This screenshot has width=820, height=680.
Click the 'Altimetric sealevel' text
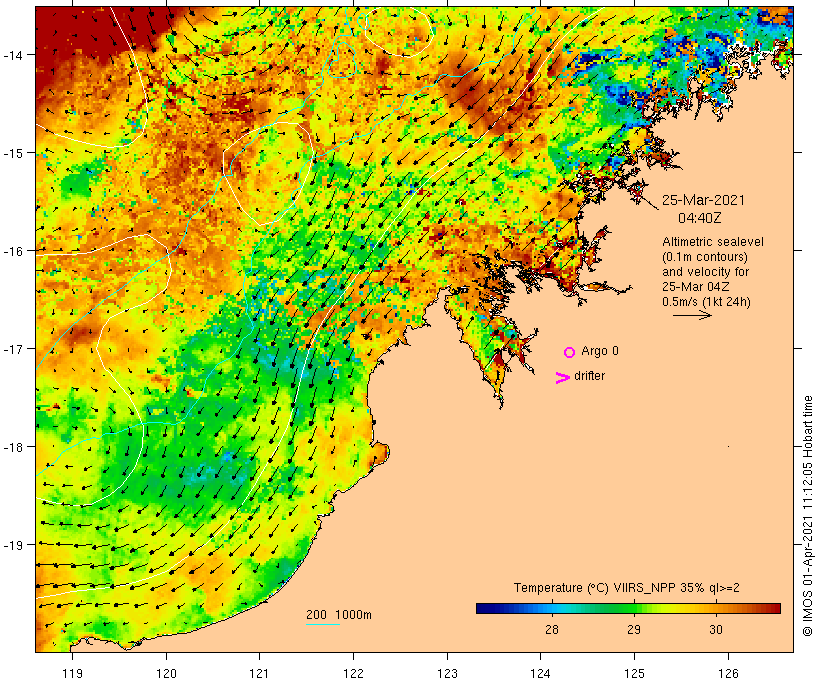pos(713,242)
